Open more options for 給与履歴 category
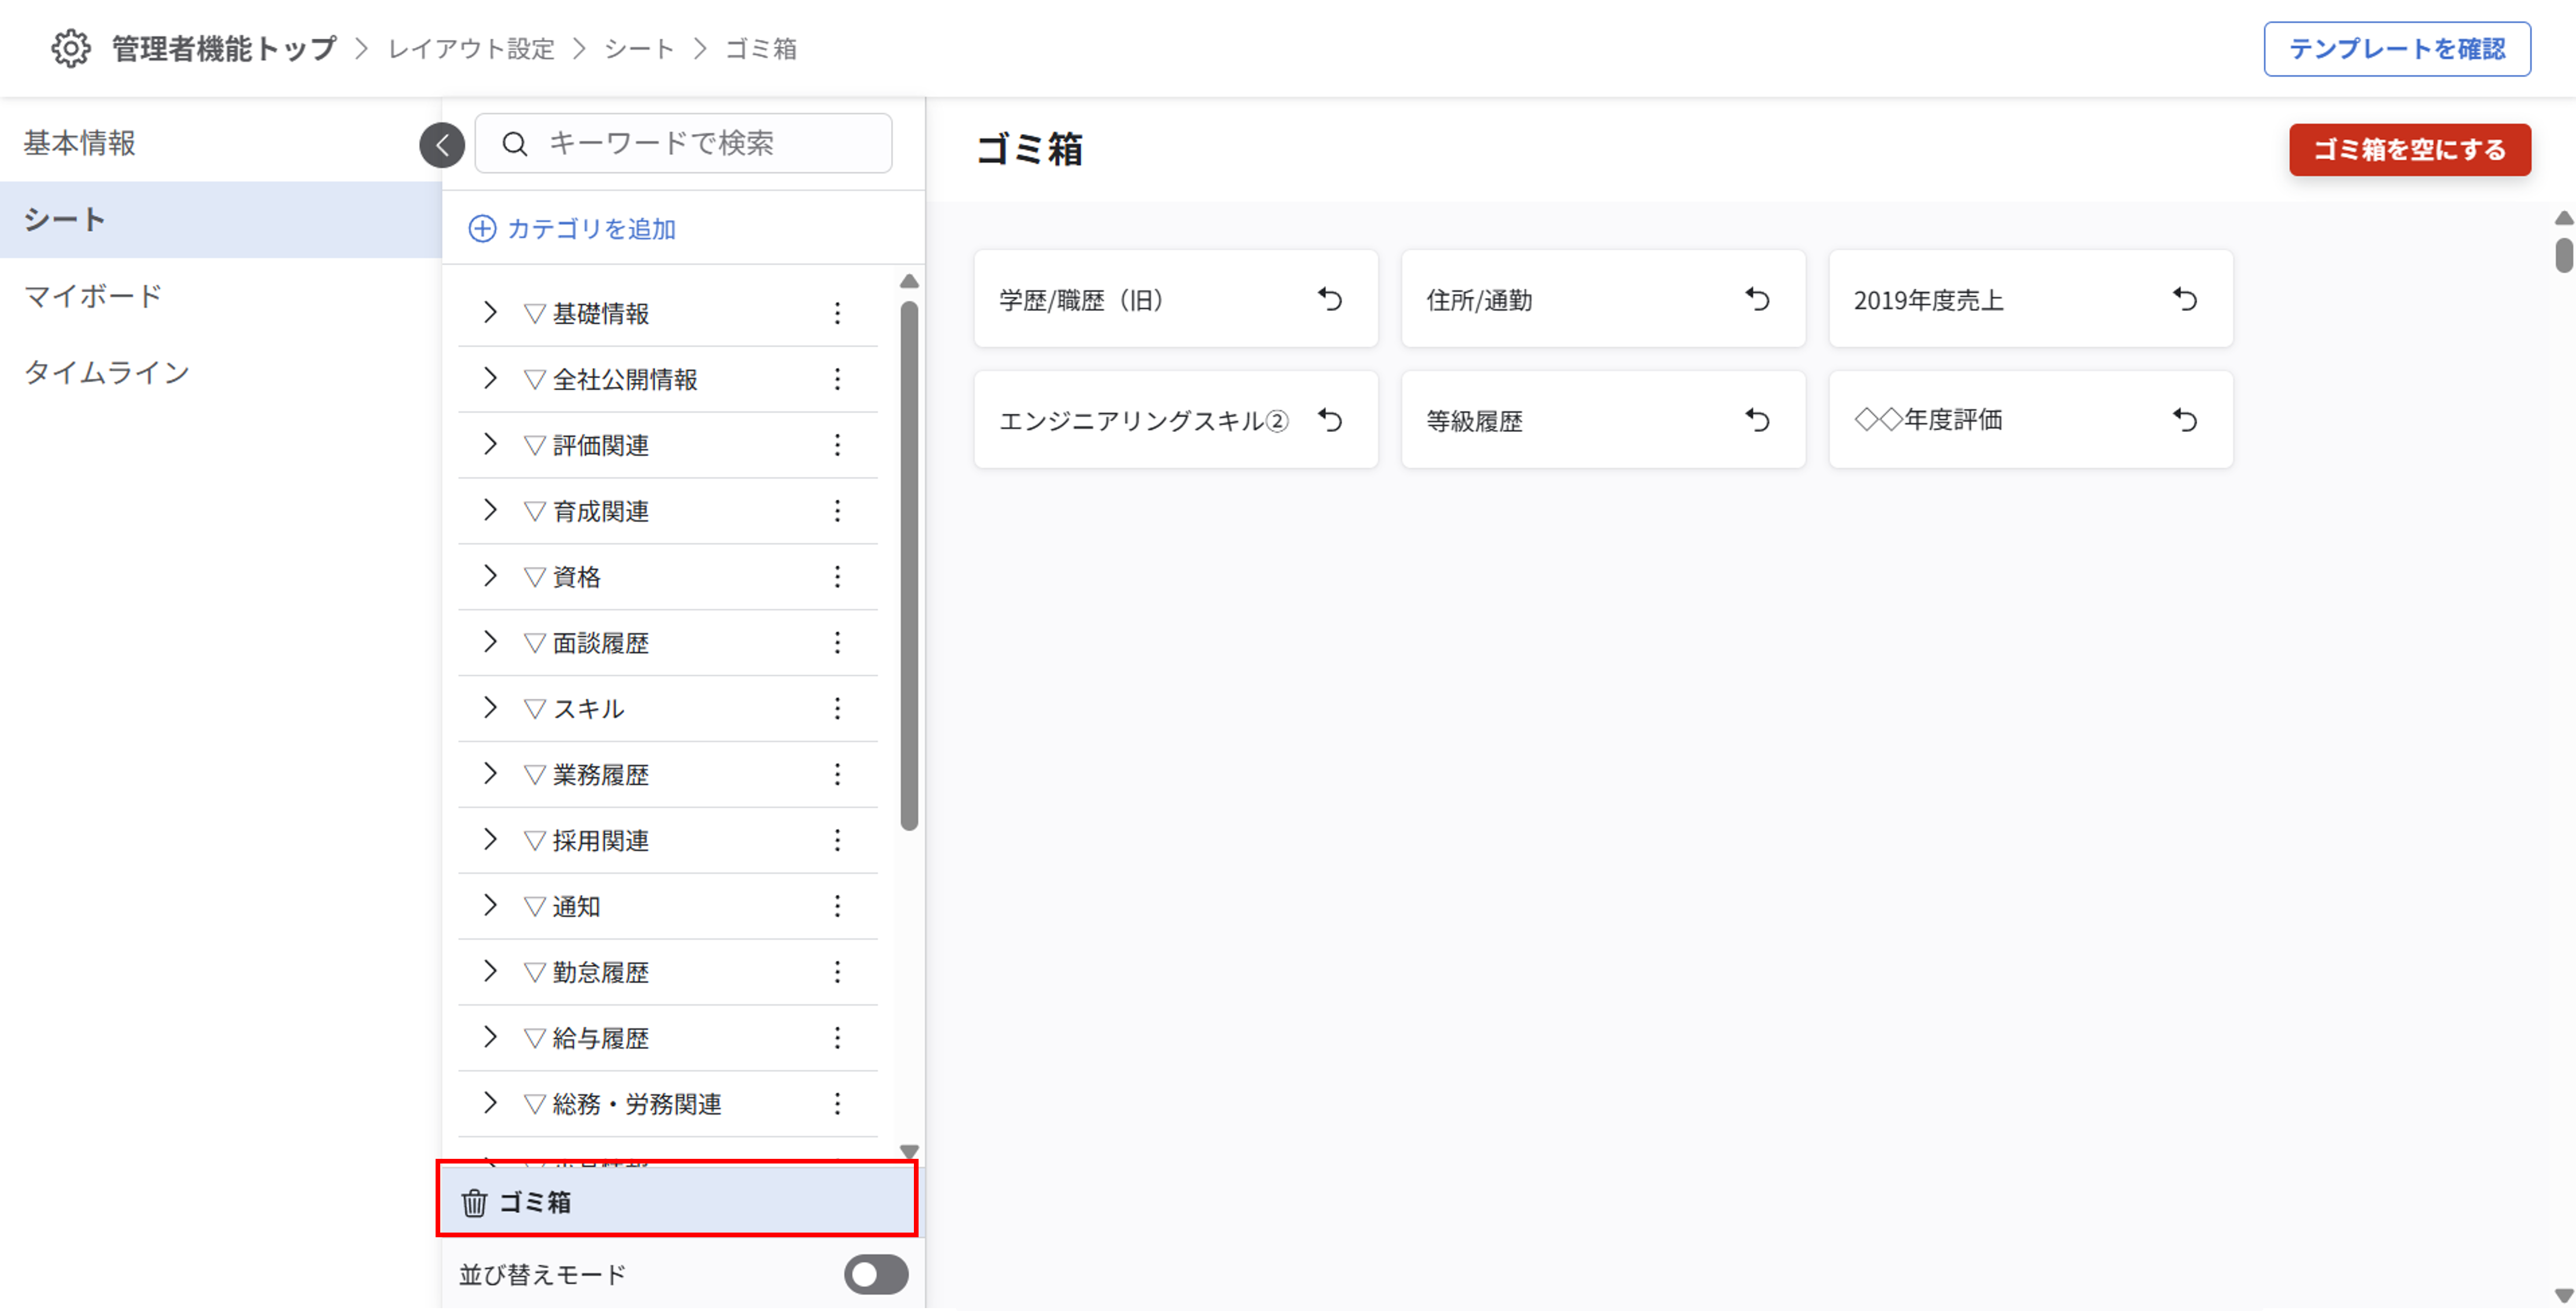The height and width of the screenshot is (1311, 2576). 837,1038
